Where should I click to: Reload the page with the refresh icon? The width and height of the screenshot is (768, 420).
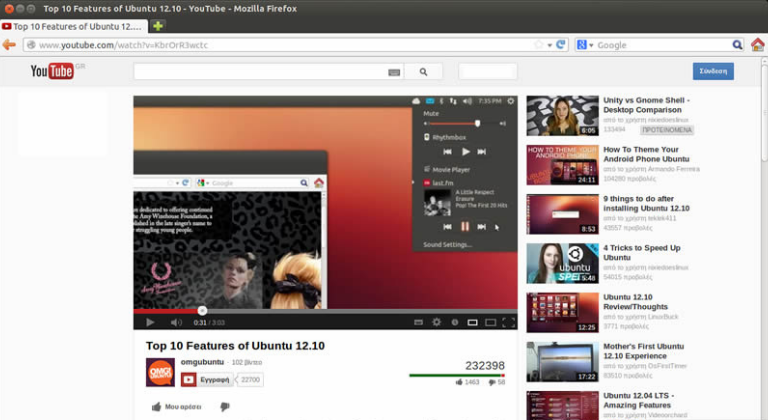point(561,45)
